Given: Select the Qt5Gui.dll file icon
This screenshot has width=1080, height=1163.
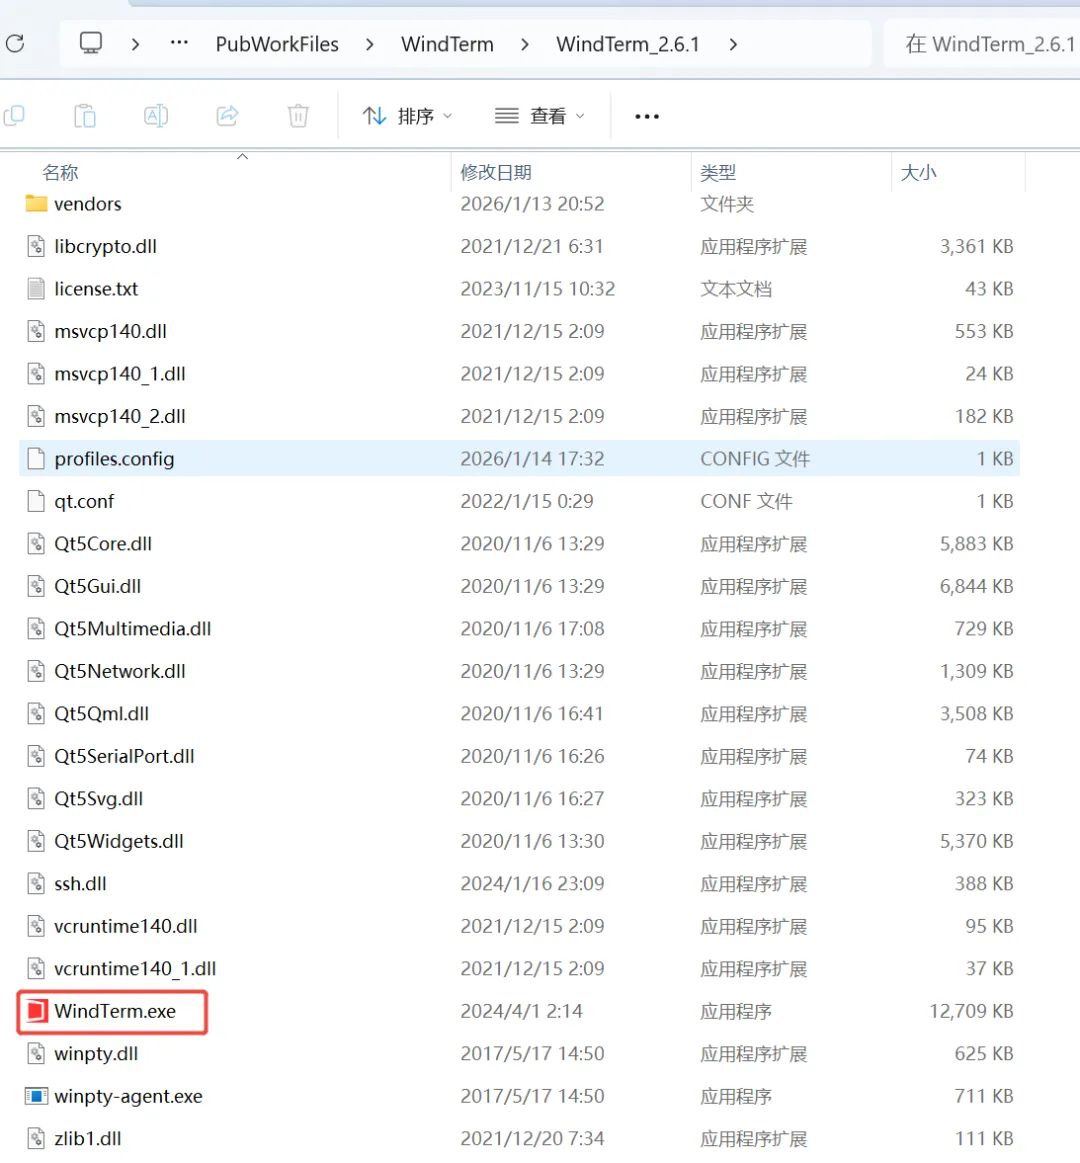Looking at the screenshot, I should coord(36,586).
